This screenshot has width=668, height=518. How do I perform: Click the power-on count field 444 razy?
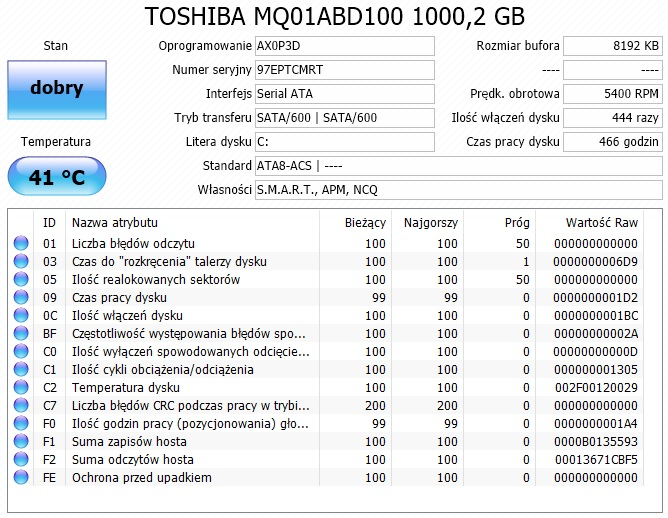coord(613,118)
